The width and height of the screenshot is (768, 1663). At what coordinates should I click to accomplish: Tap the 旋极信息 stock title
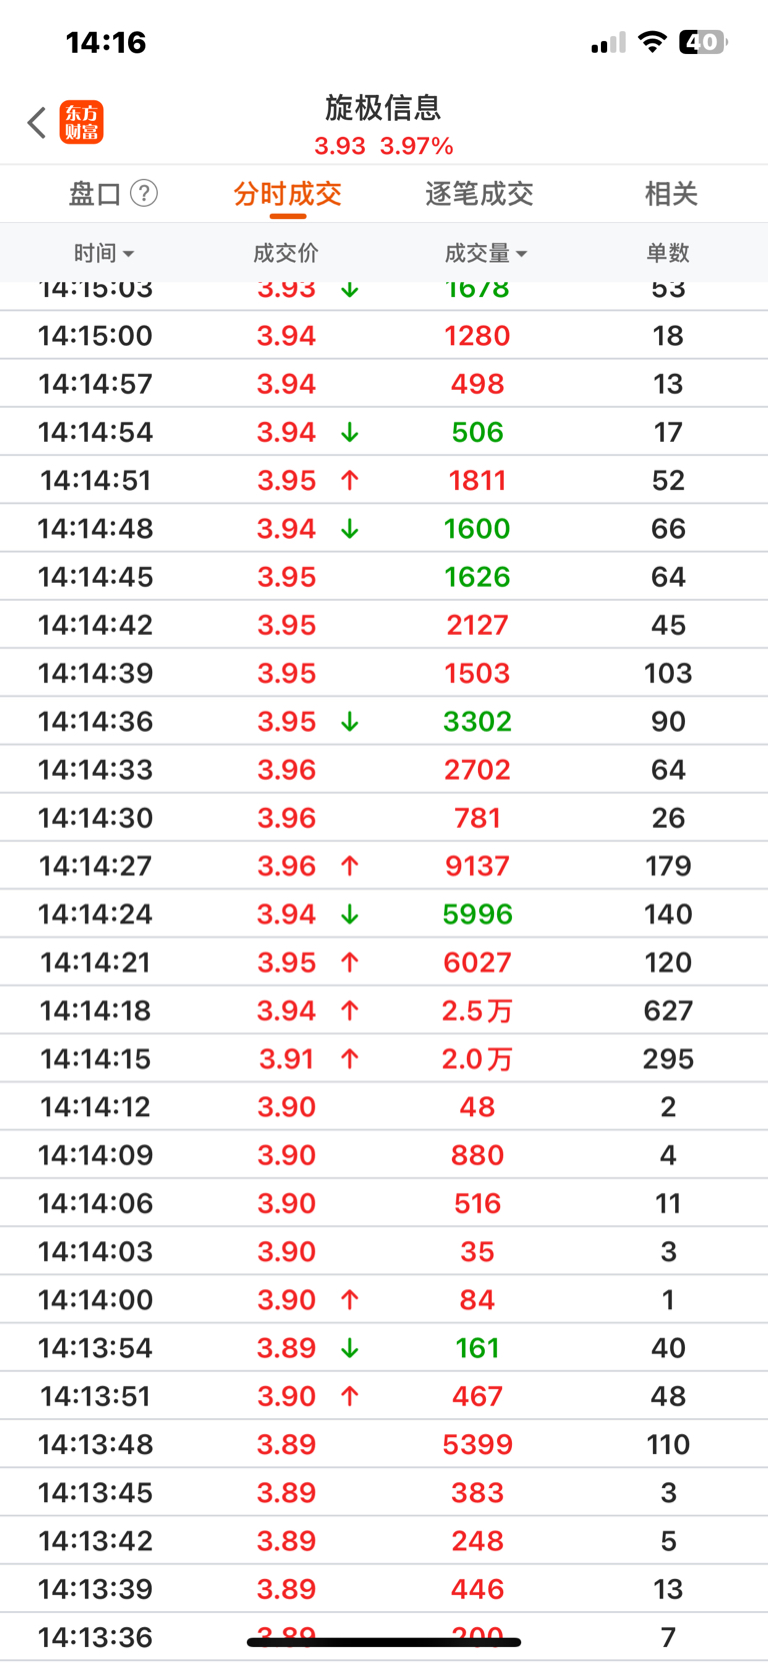pyautogui.click(x=383, y=107)
